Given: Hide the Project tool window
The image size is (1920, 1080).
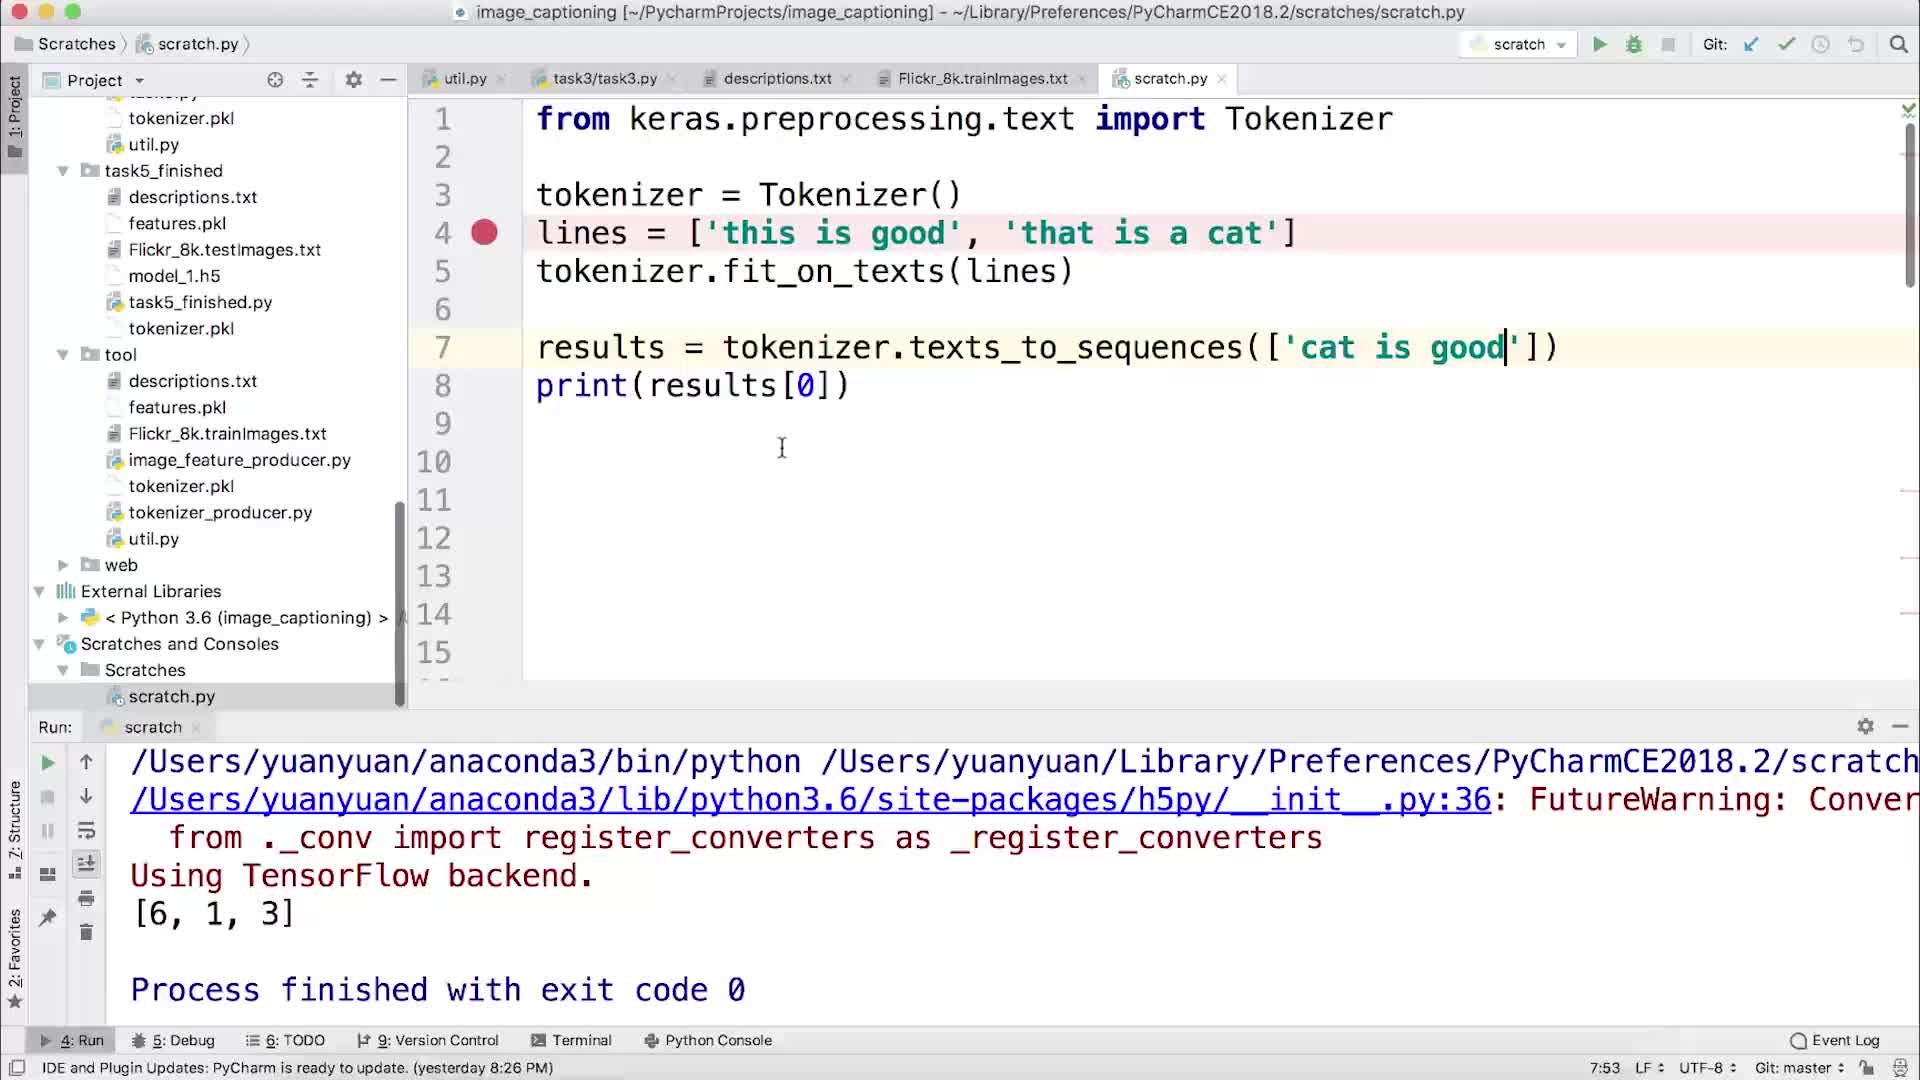Looking at the screenshot, I should [x=388, y=80].
